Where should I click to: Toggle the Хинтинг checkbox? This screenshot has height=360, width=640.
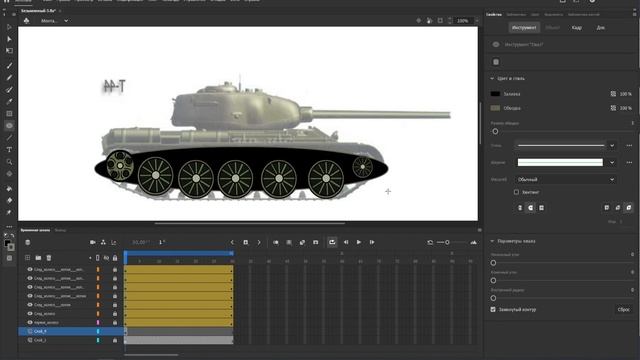coord(516,192)
